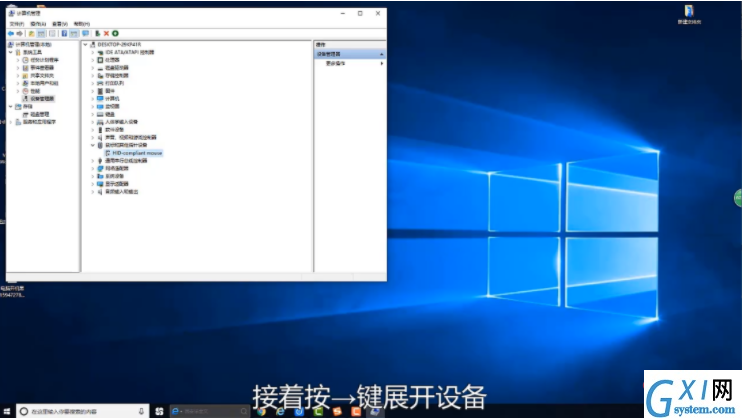Open the 帮助(H) Help menu
Screen dimensions: 742x418
click(81, 24)
